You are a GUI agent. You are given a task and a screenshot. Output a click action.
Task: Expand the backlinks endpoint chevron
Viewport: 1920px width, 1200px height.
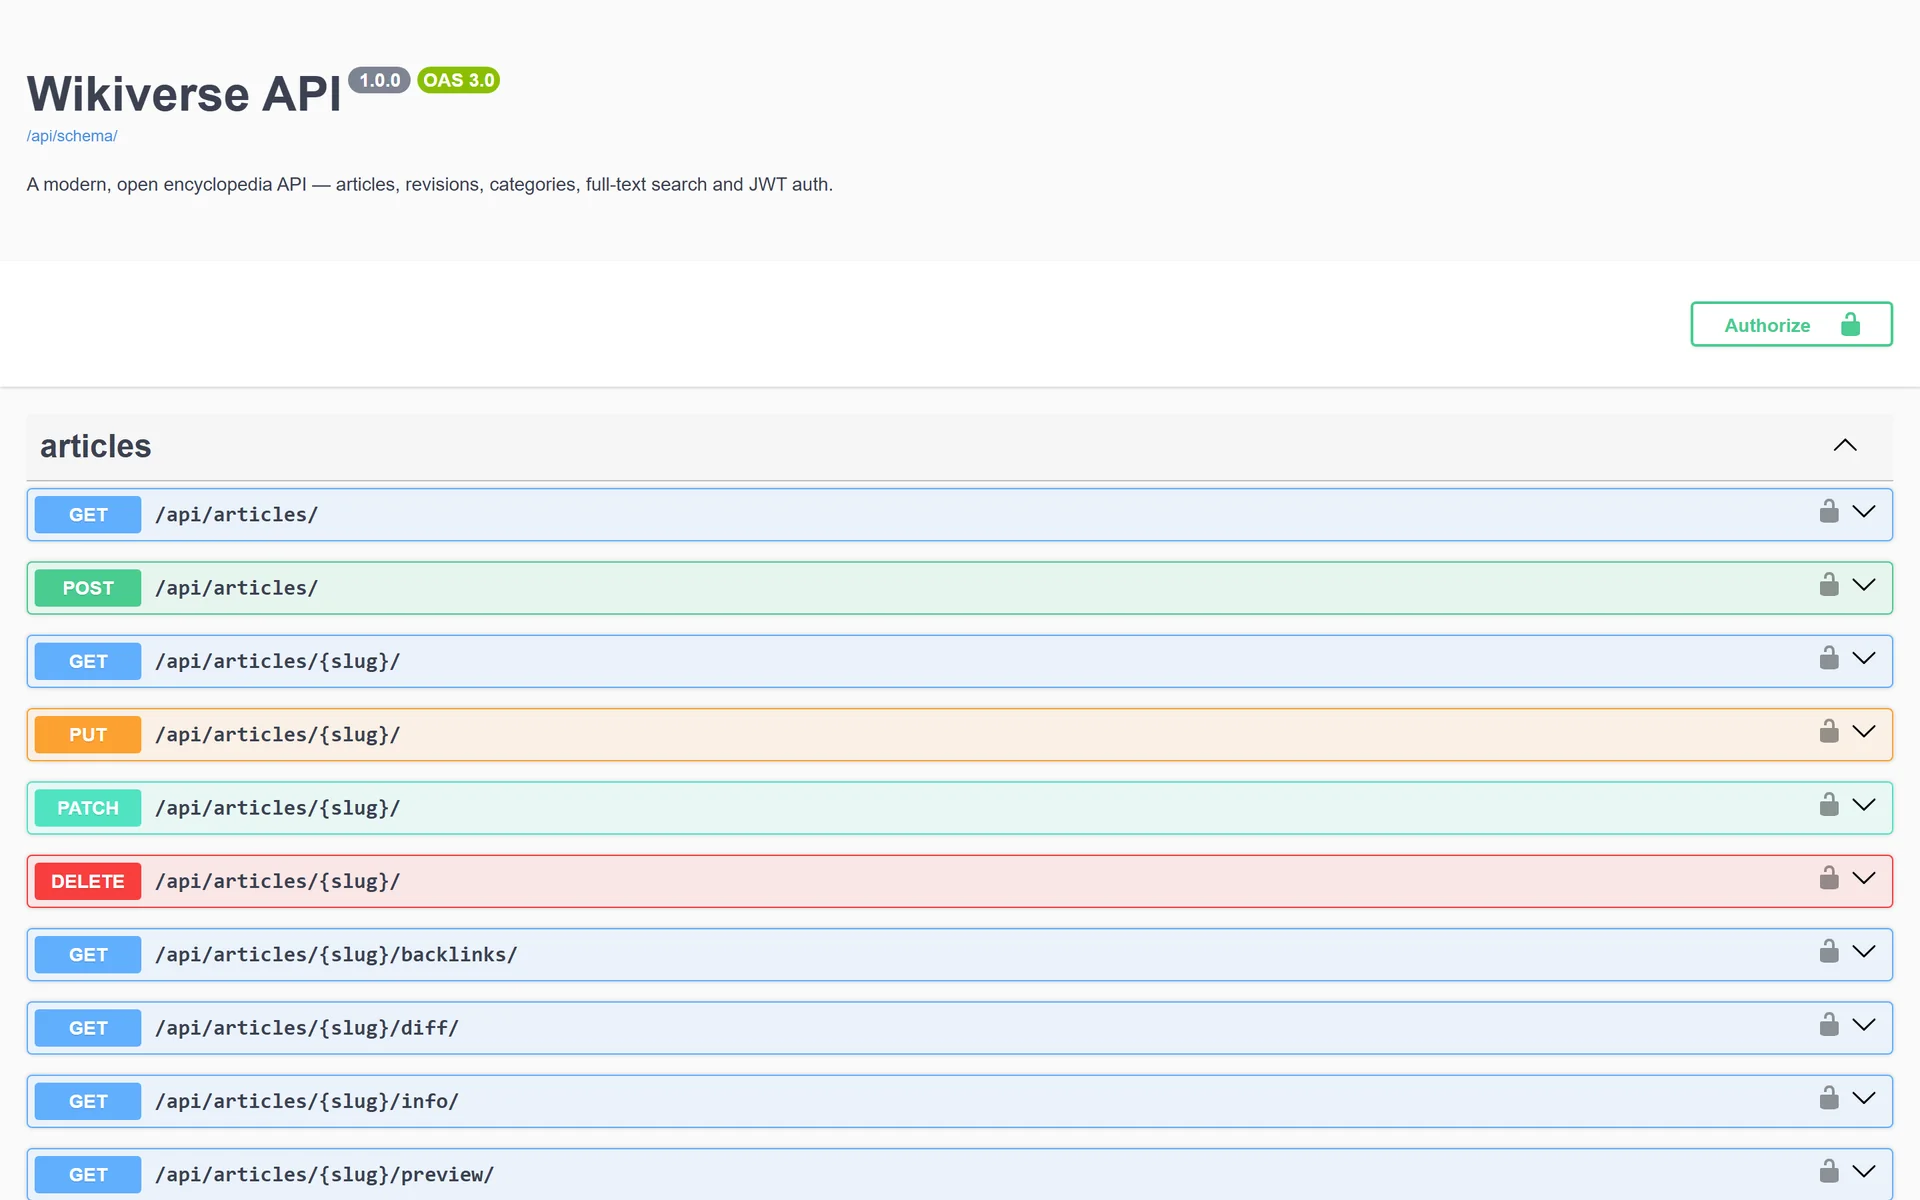pos(1864,951)
